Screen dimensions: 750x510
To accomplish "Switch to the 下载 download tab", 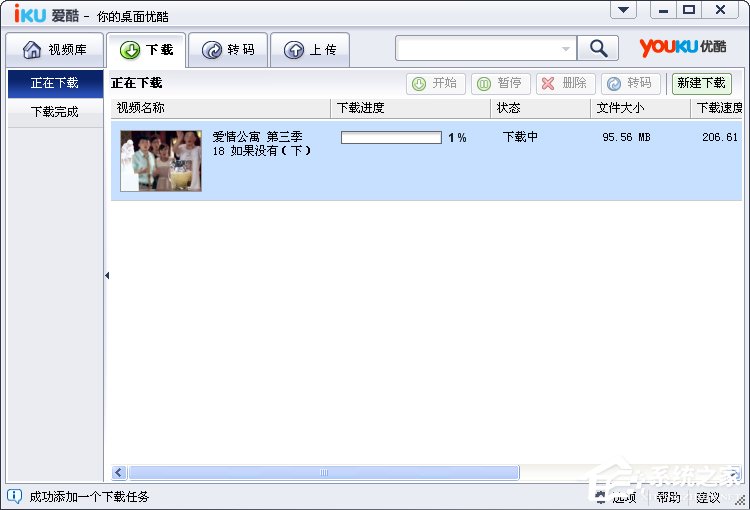I will (x=146, y=50).
